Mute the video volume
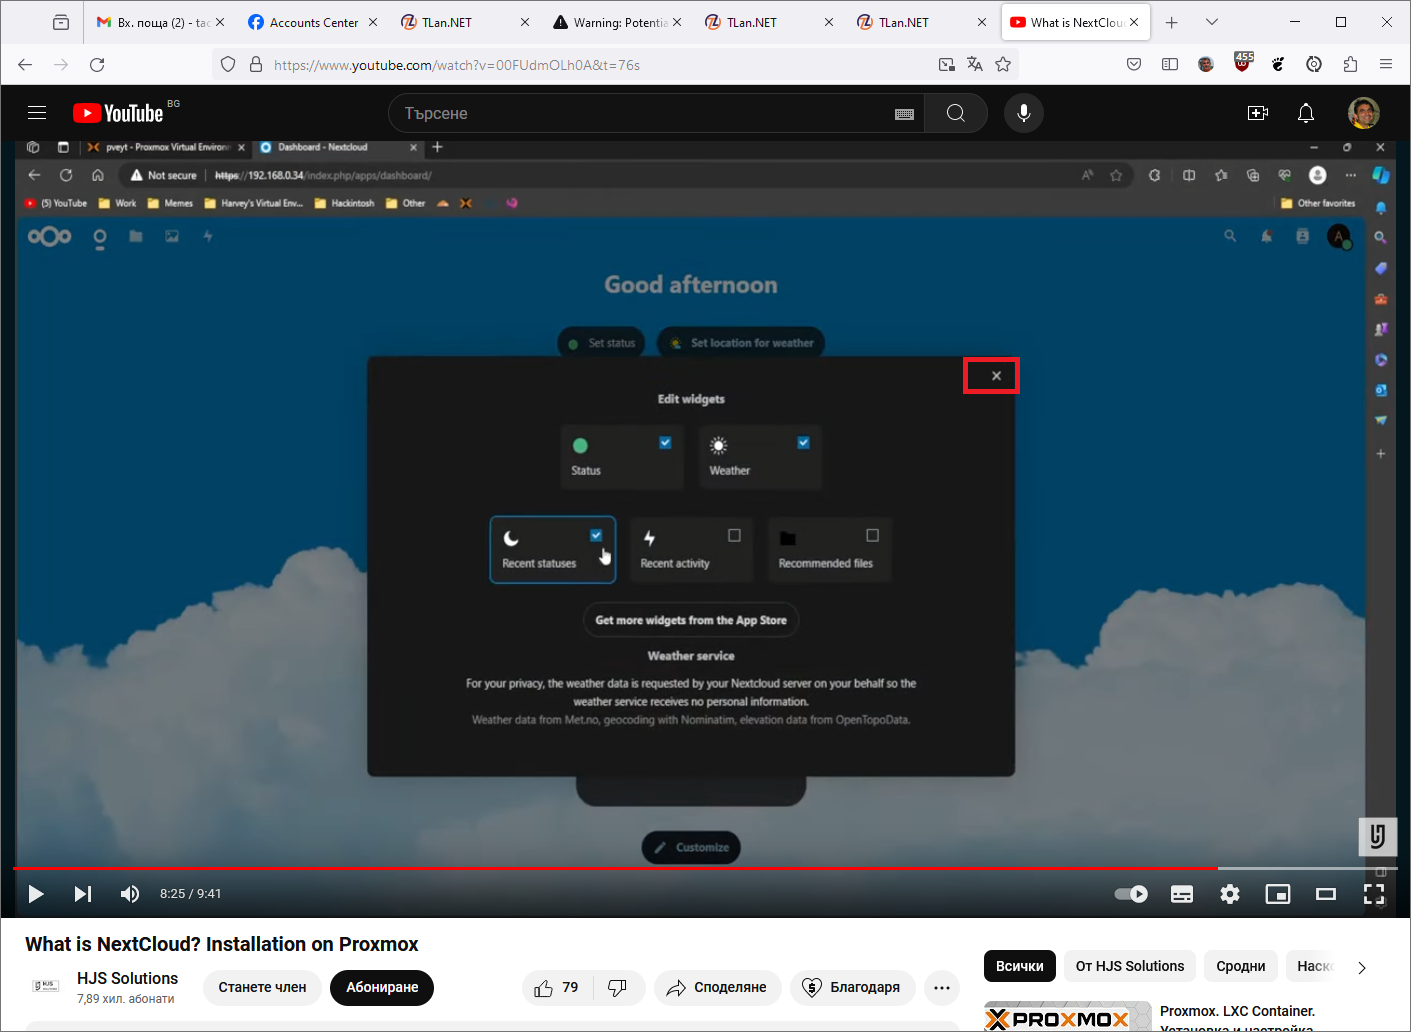This screenshot has height=1032, width=1411. pyautogui.click(x=130, y=894)
